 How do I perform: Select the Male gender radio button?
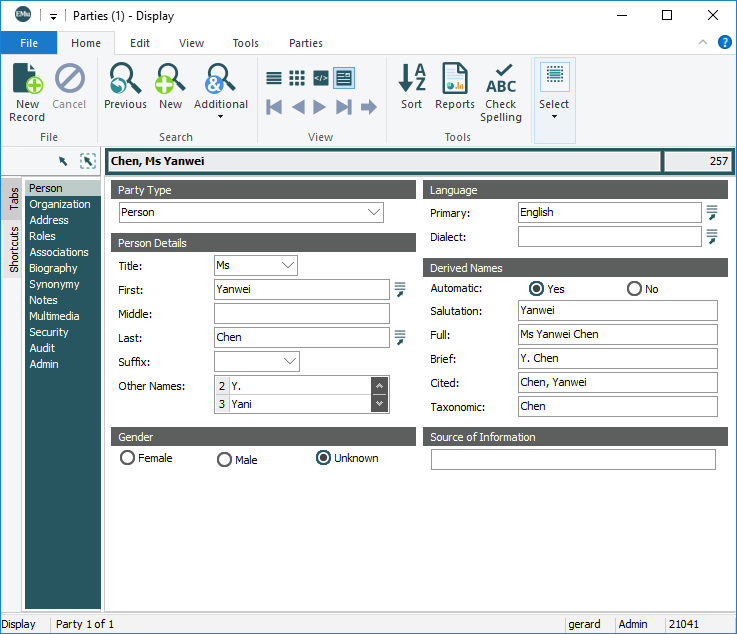225,459
